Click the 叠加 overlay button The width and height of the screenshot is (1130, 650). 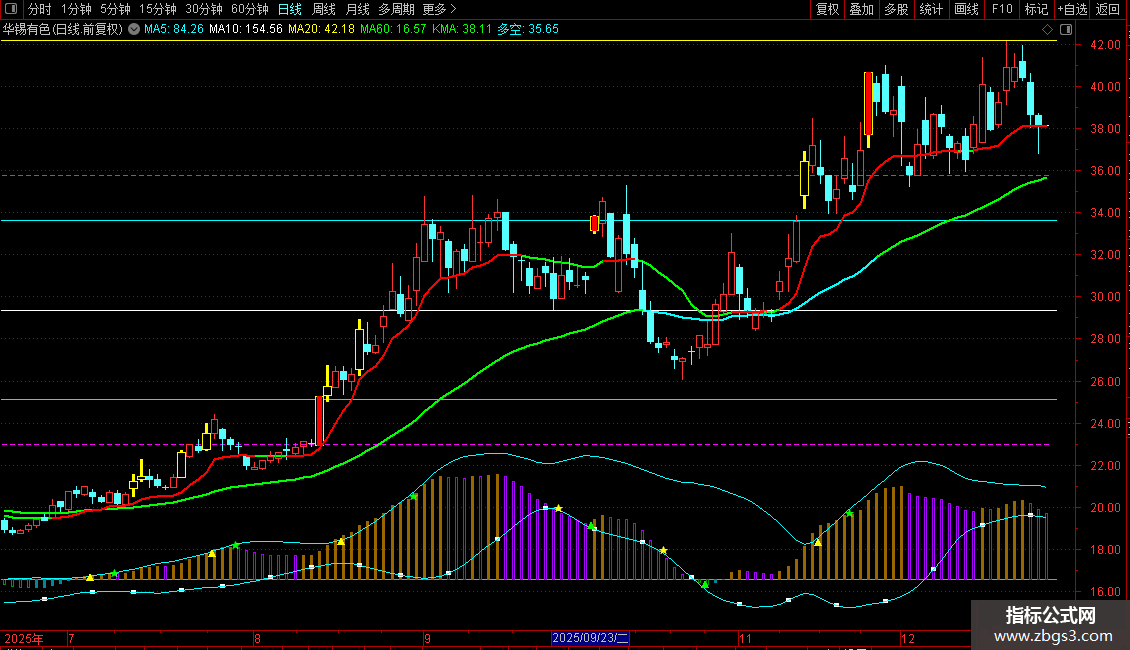pyautogui.click(x=861, y=9)
